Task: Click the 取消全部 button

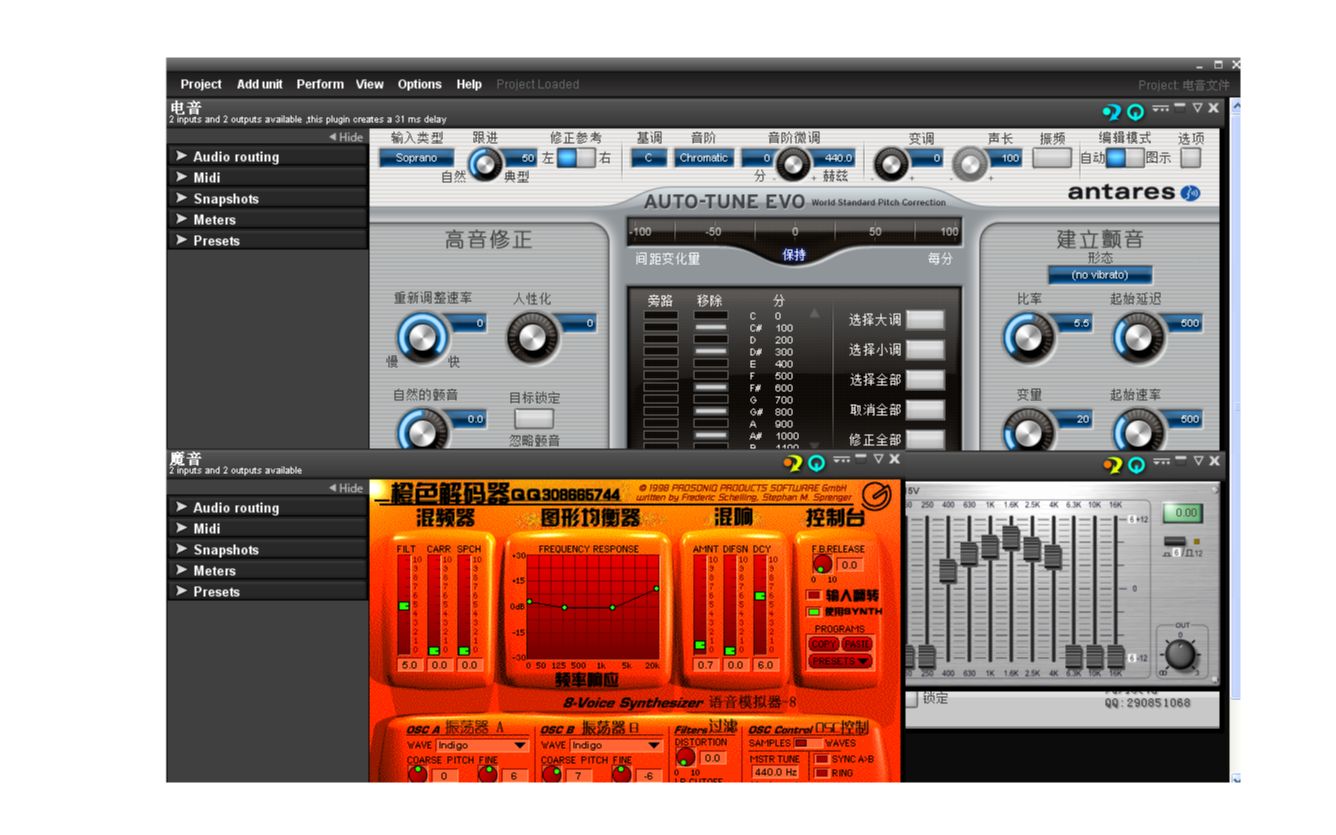Action: (925, 410)
